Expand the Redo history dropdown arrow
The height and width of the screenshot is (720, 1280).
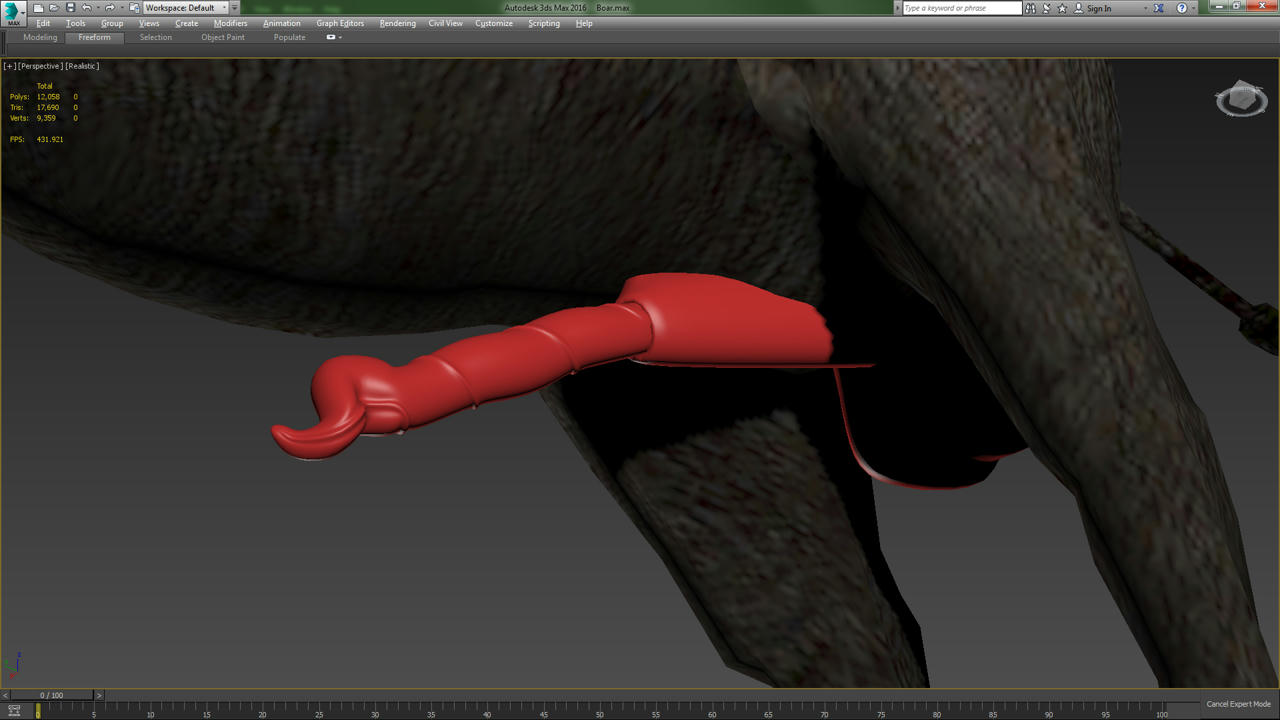[x=122, y=8]
